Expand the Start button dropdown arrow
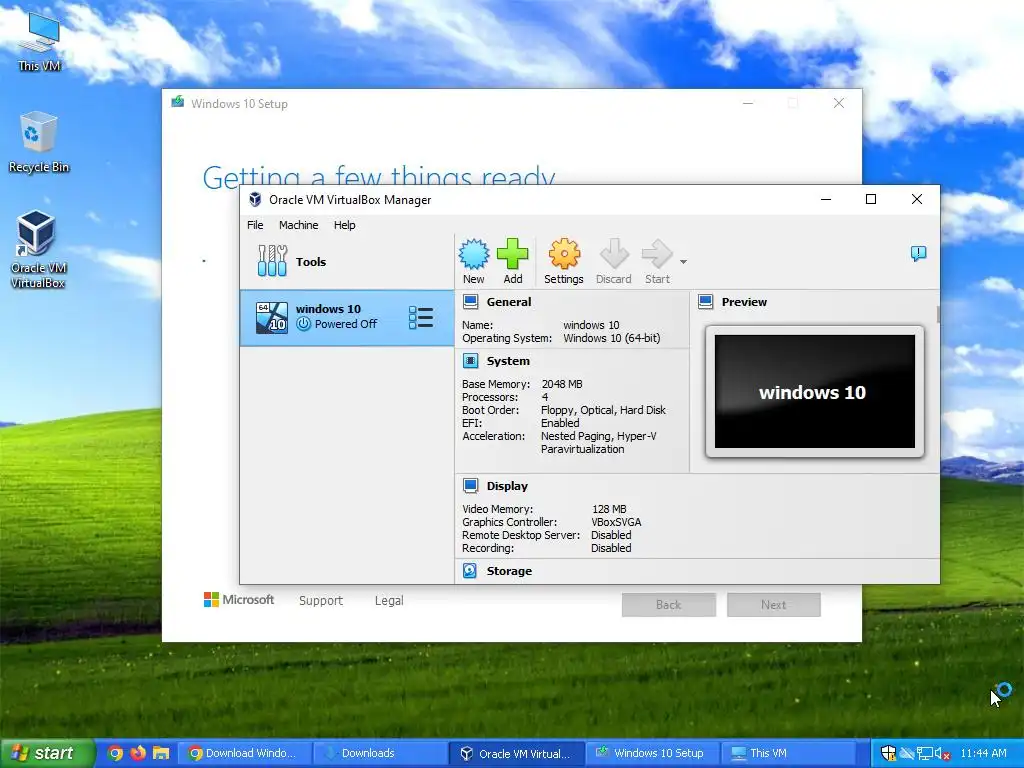The image size is (1024, 768). [683, 262]
